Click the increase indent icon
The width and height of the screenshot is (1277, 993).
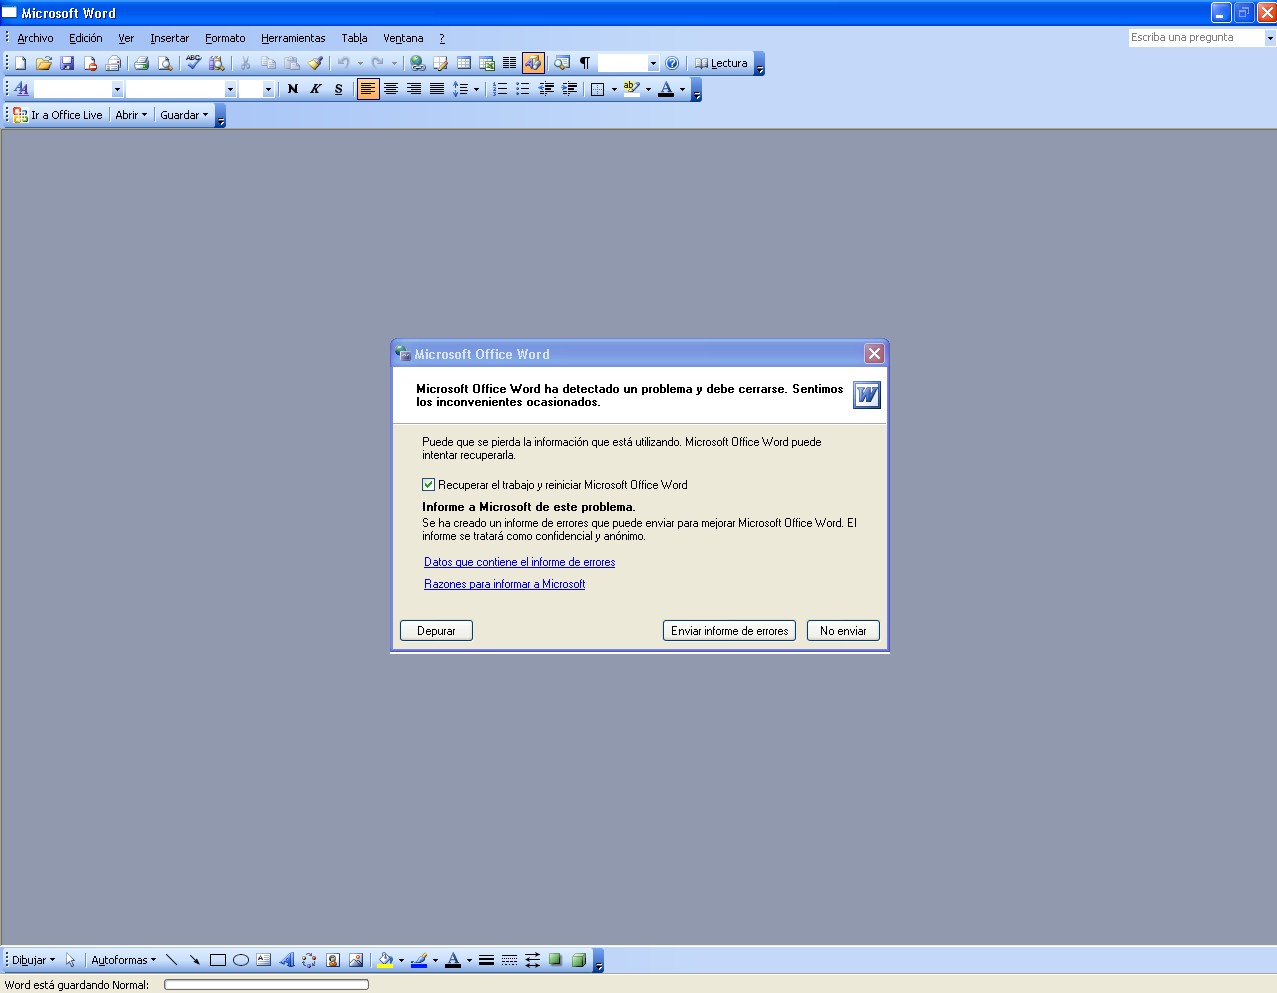pos(569,89)
